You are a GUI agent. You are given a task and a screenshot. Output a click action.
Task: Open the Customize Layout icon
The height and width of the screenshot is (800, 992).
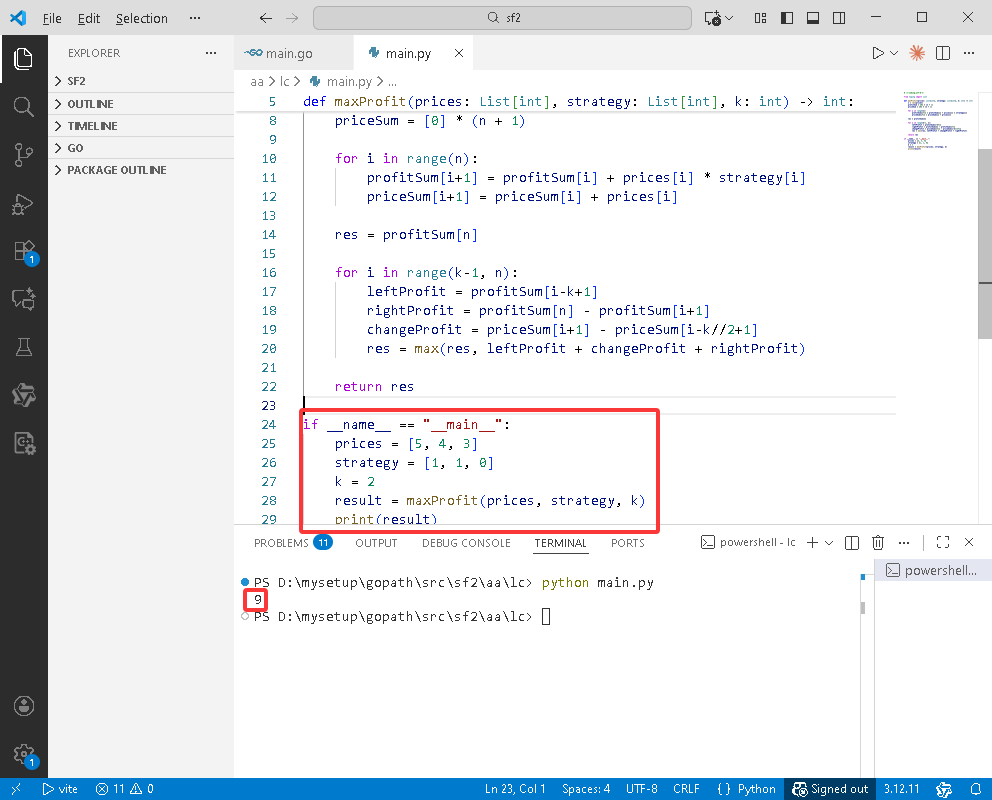(x=760, y=18)
